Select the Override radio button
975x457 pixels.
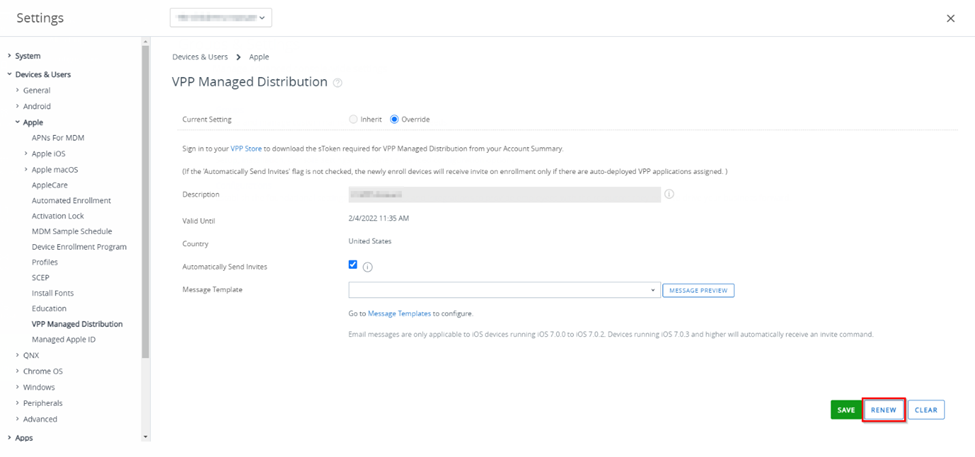click(x=394, y=119)
